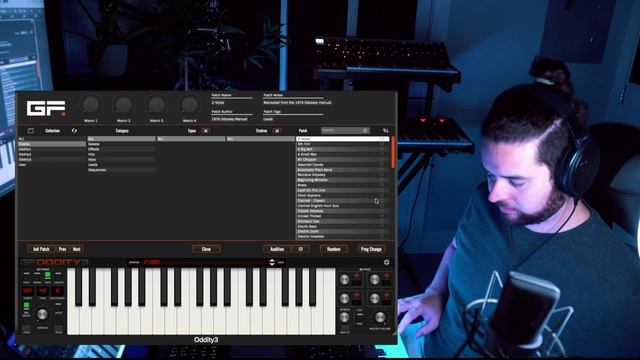Click the Next patch button

[x=77, y=249]
